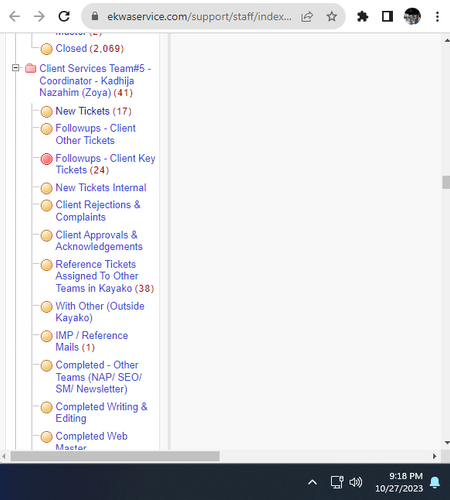Open New Tickets Internal view
Viewport: 450px width, 500px height.
(101, 187)
